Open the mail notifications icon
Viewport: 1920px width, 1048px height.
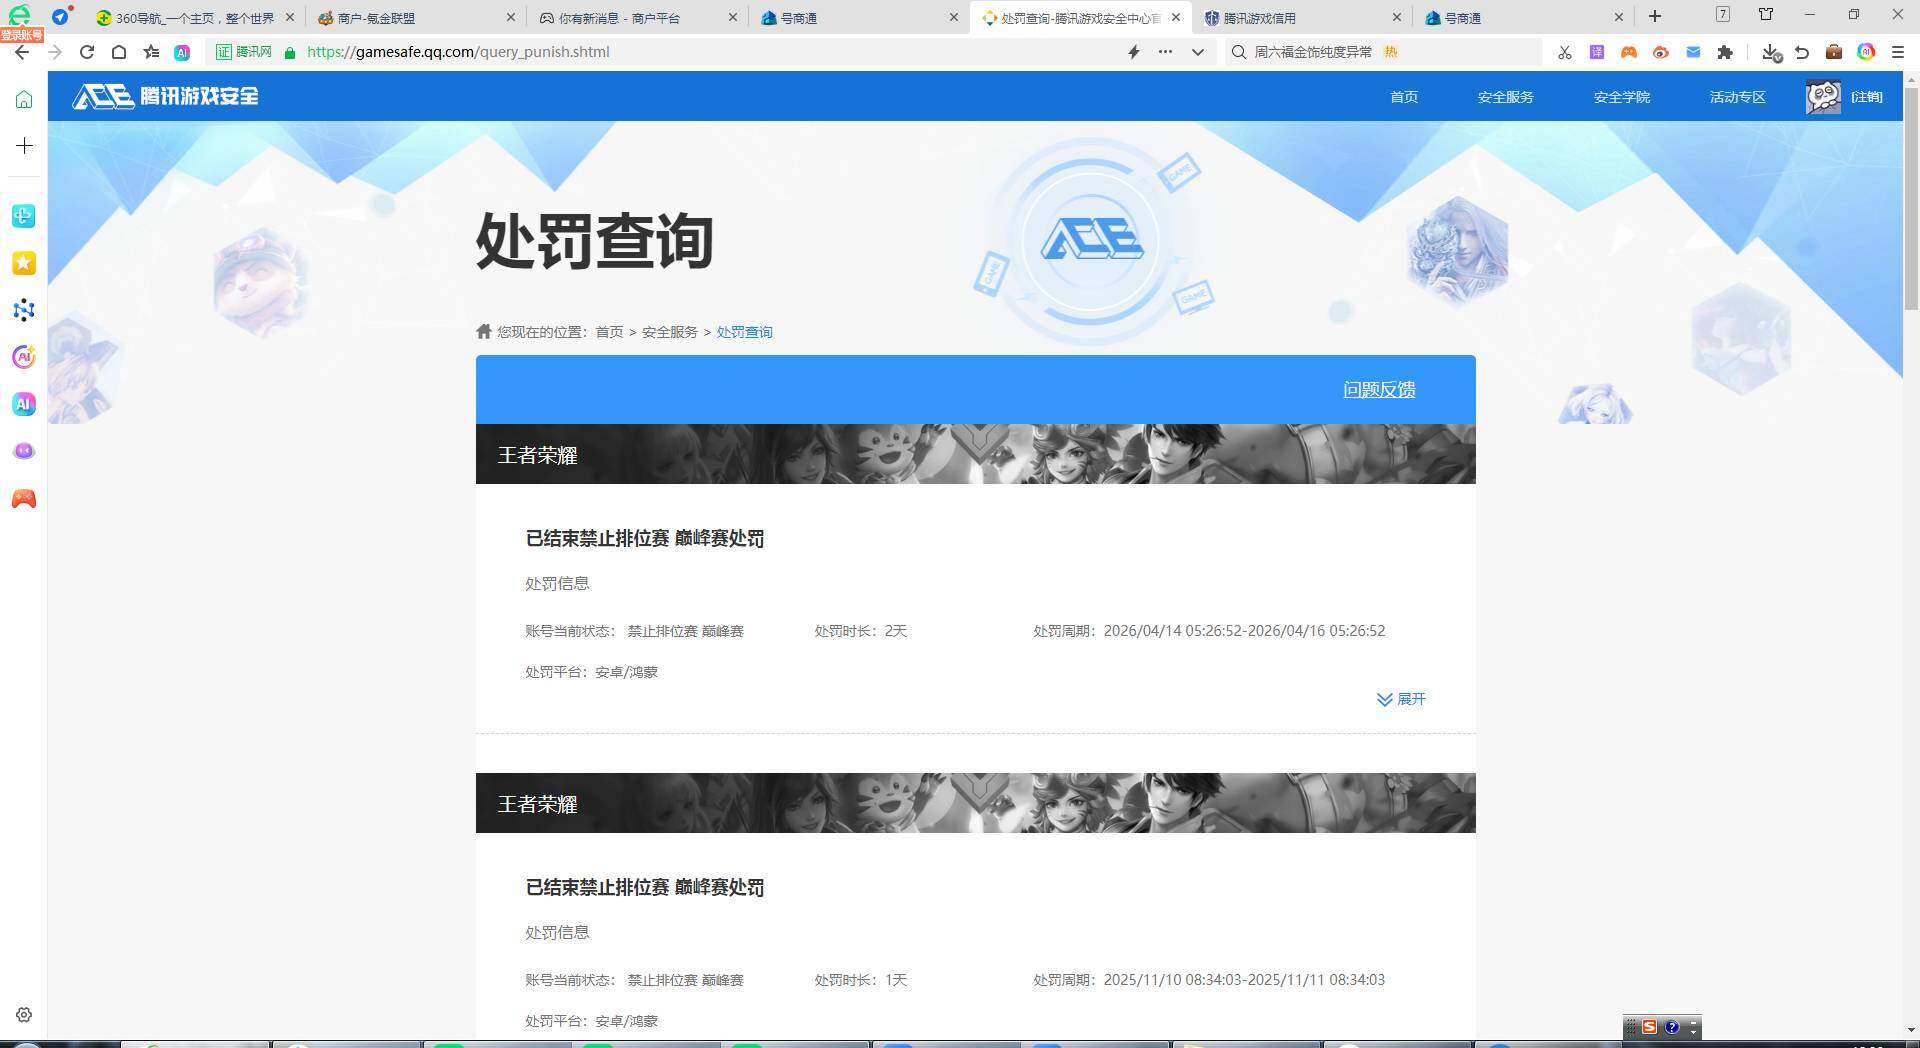pos(1694,52)
